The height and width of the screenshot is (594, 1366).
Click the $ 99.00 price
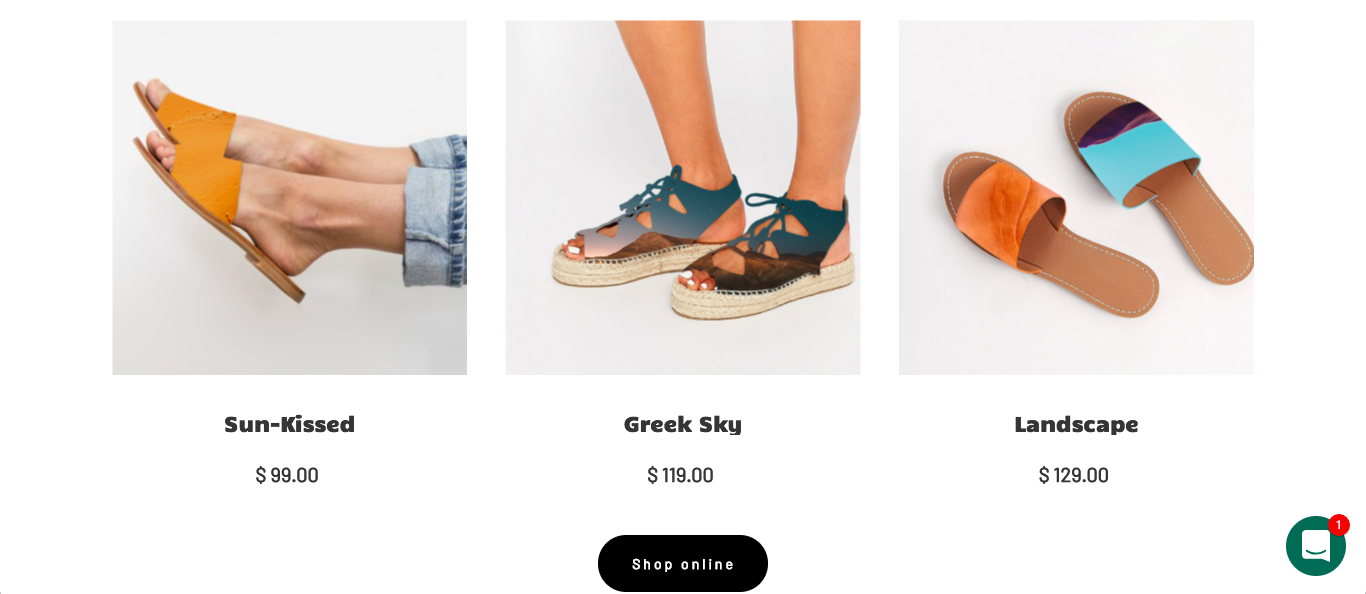(x=287, y=475)
